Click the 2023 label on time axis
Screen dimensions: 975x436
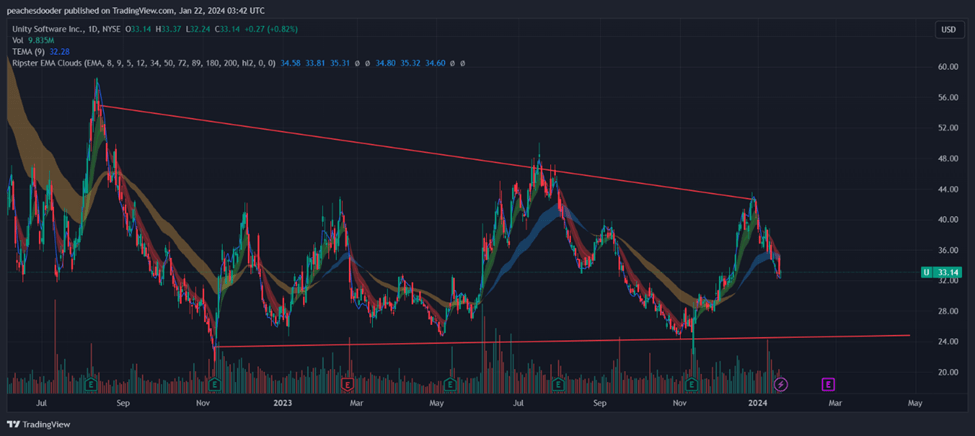[283, 403]
